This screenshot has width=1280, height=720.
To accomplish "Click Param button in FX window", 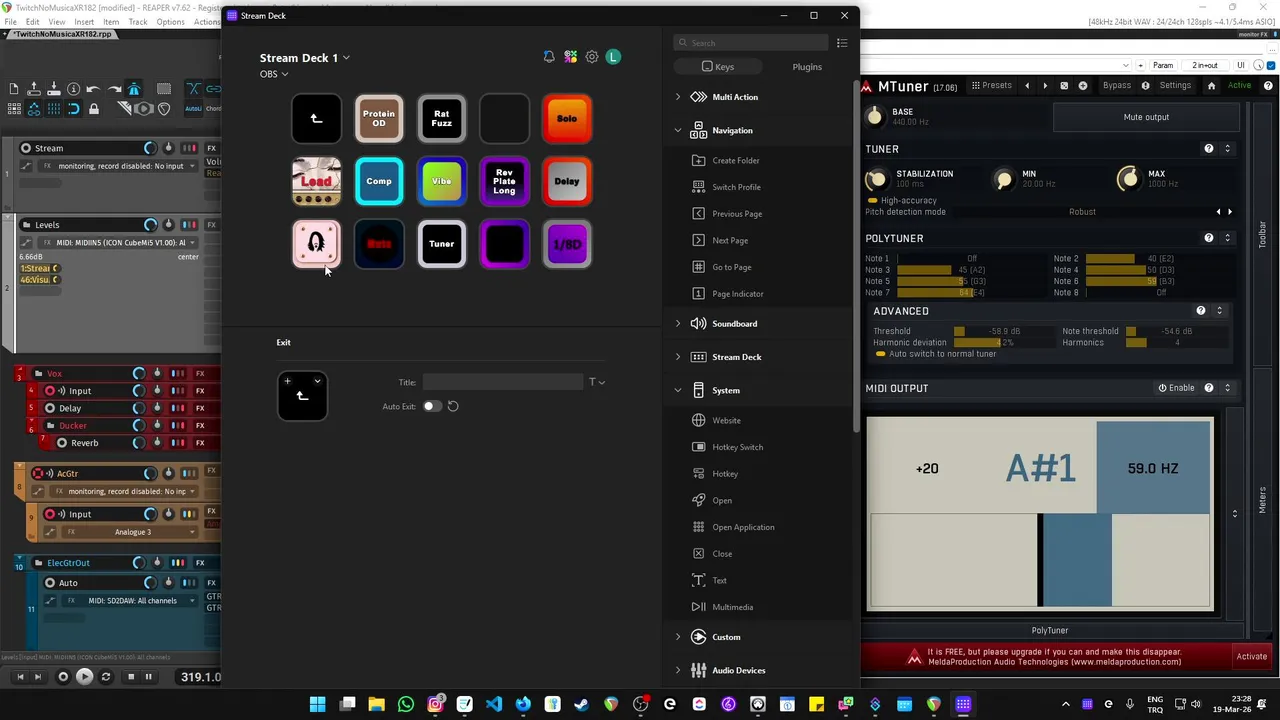I will [1163, 66].
